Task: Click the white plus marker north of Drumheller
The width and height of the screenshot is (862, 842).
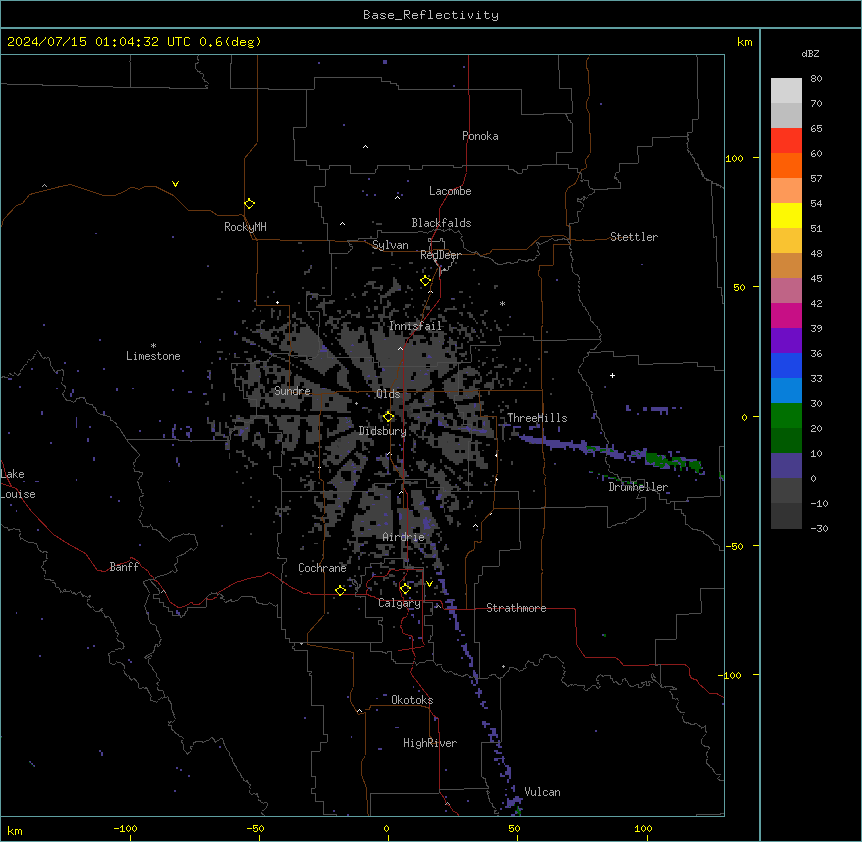Action: 612,375
